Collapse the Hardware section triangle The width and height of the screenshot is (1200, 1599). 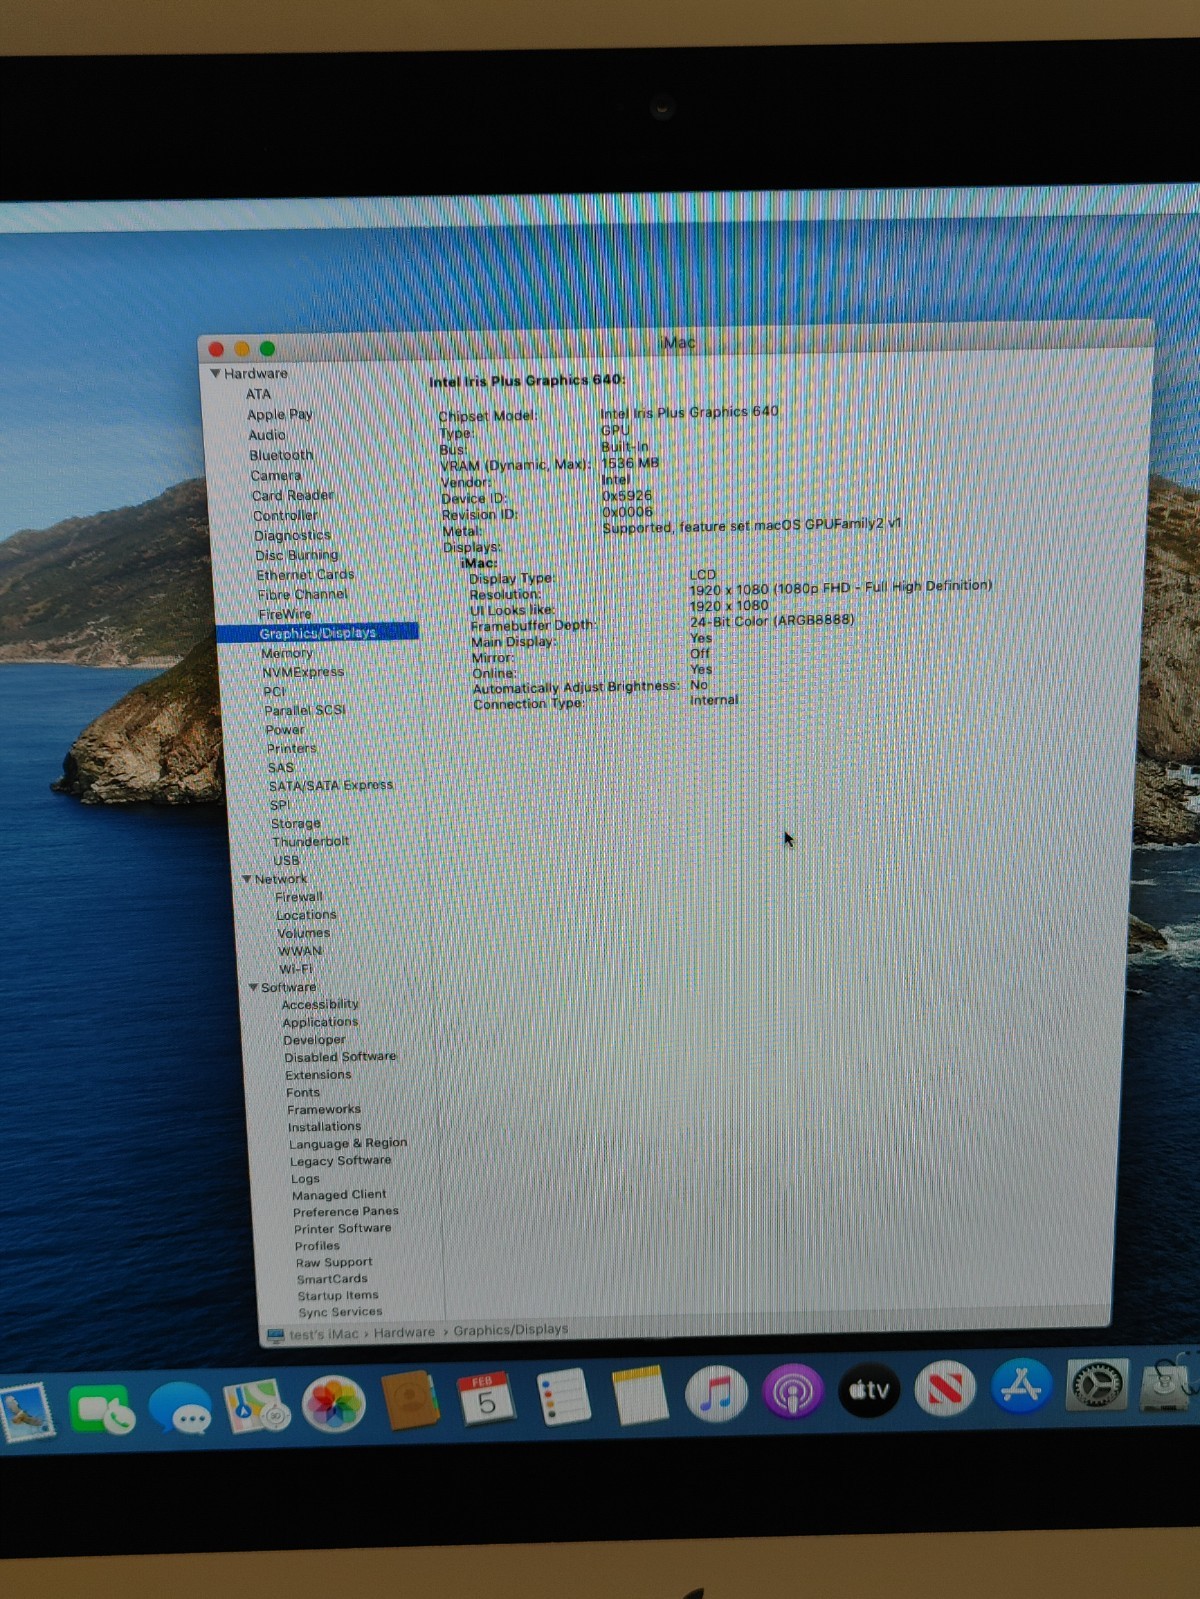click(x=215, y=373)
